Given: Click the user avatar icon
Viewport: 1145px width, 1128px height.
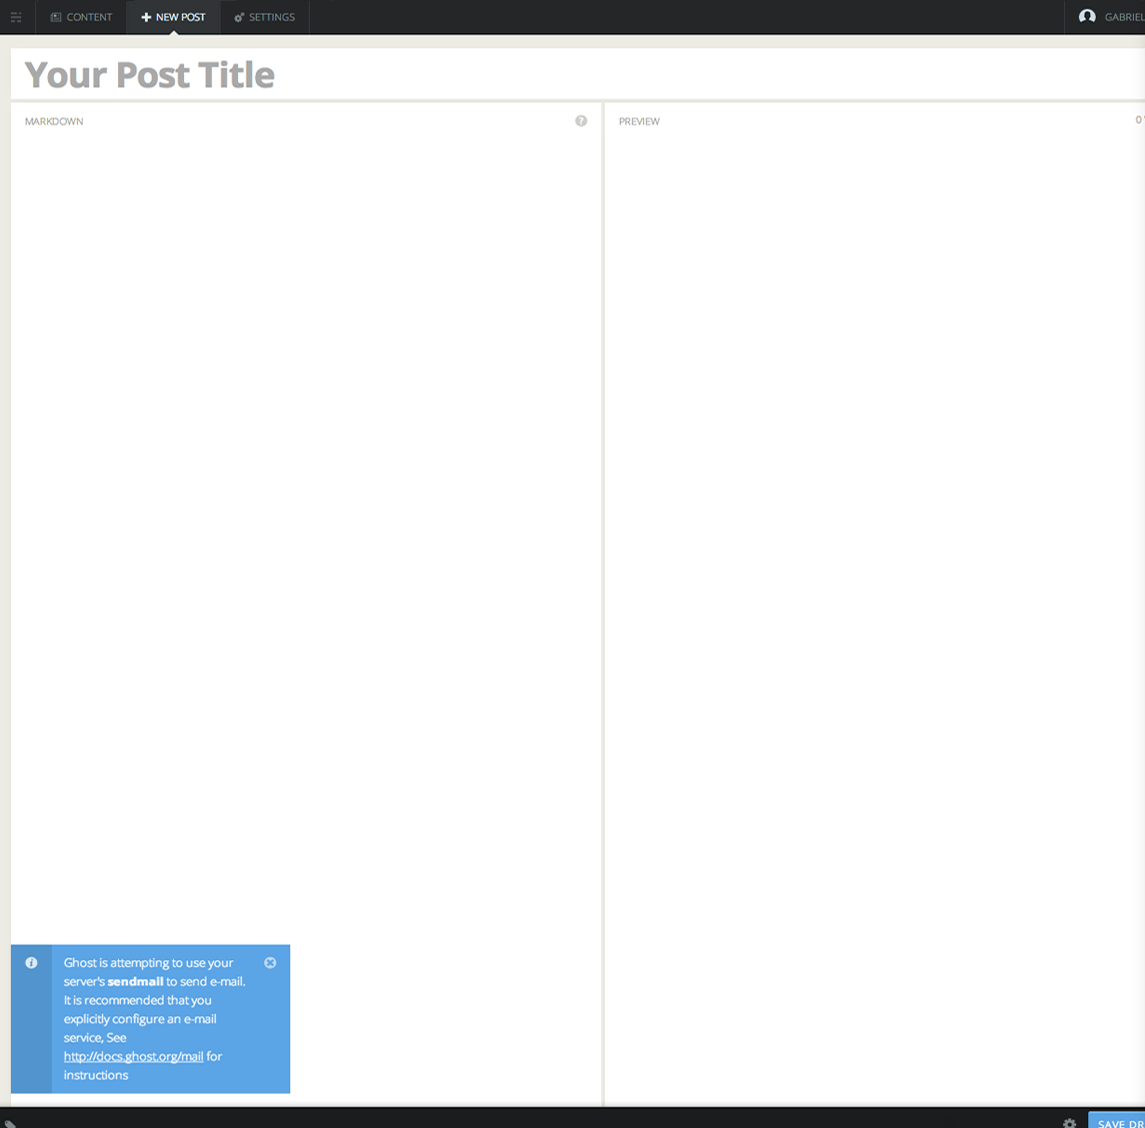Looking at the screenshot, I should click(1087, 16).
